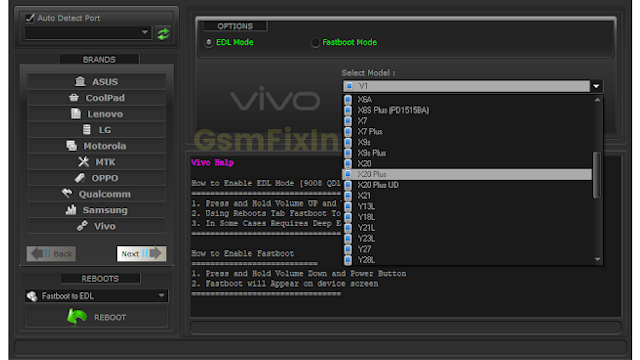Pick highlighted model X20 Plus
Screen dimensions: 640x360
(467, 174)
